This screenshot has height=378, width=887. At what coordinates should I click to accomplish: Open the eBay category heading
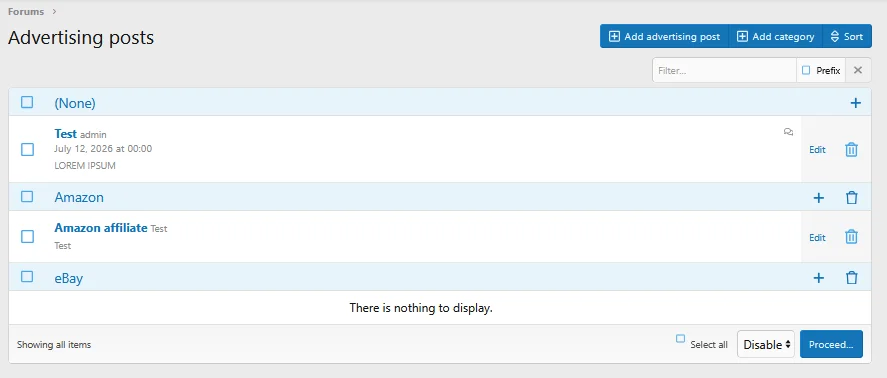tap(68, 278)
